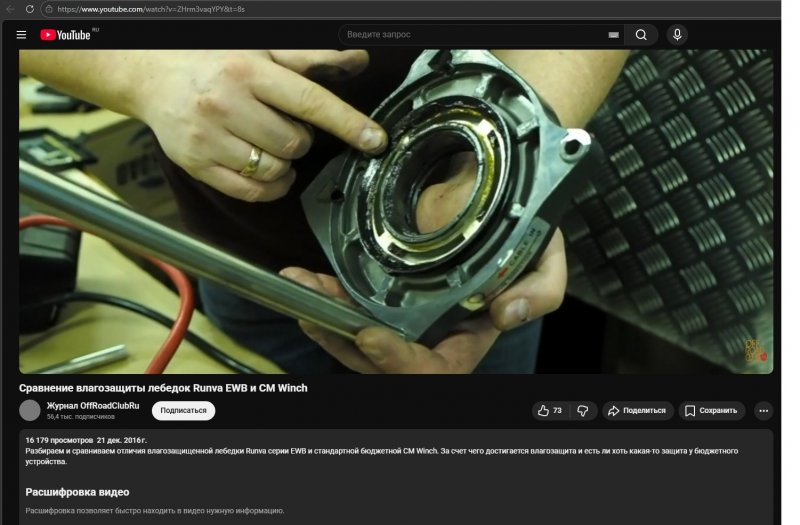
Task: Click into the Введите запрос search field
Action: coord(470,35)
